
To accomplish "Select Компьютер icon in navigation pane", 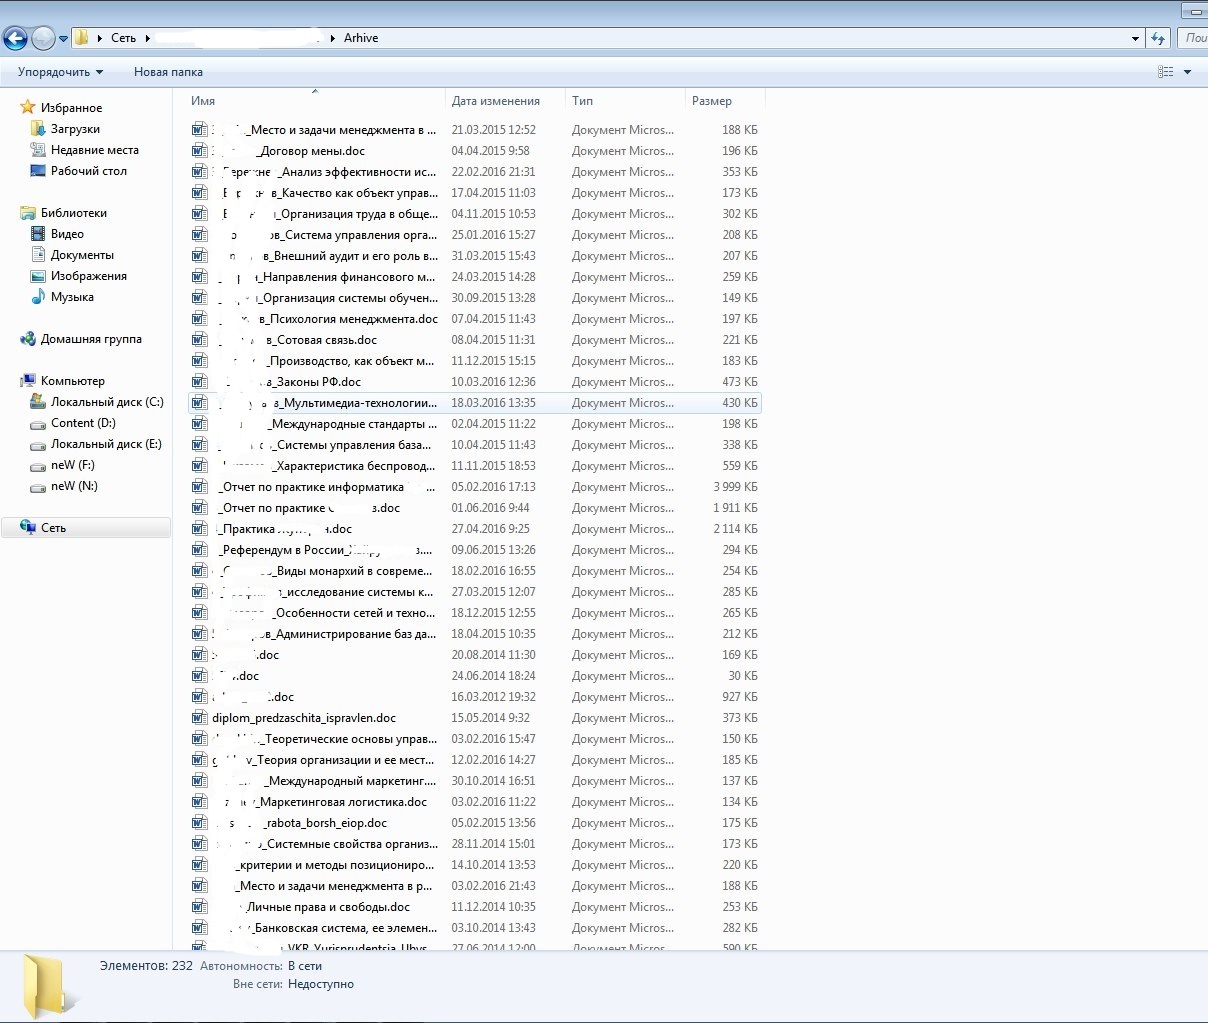I will click(28, 381).
